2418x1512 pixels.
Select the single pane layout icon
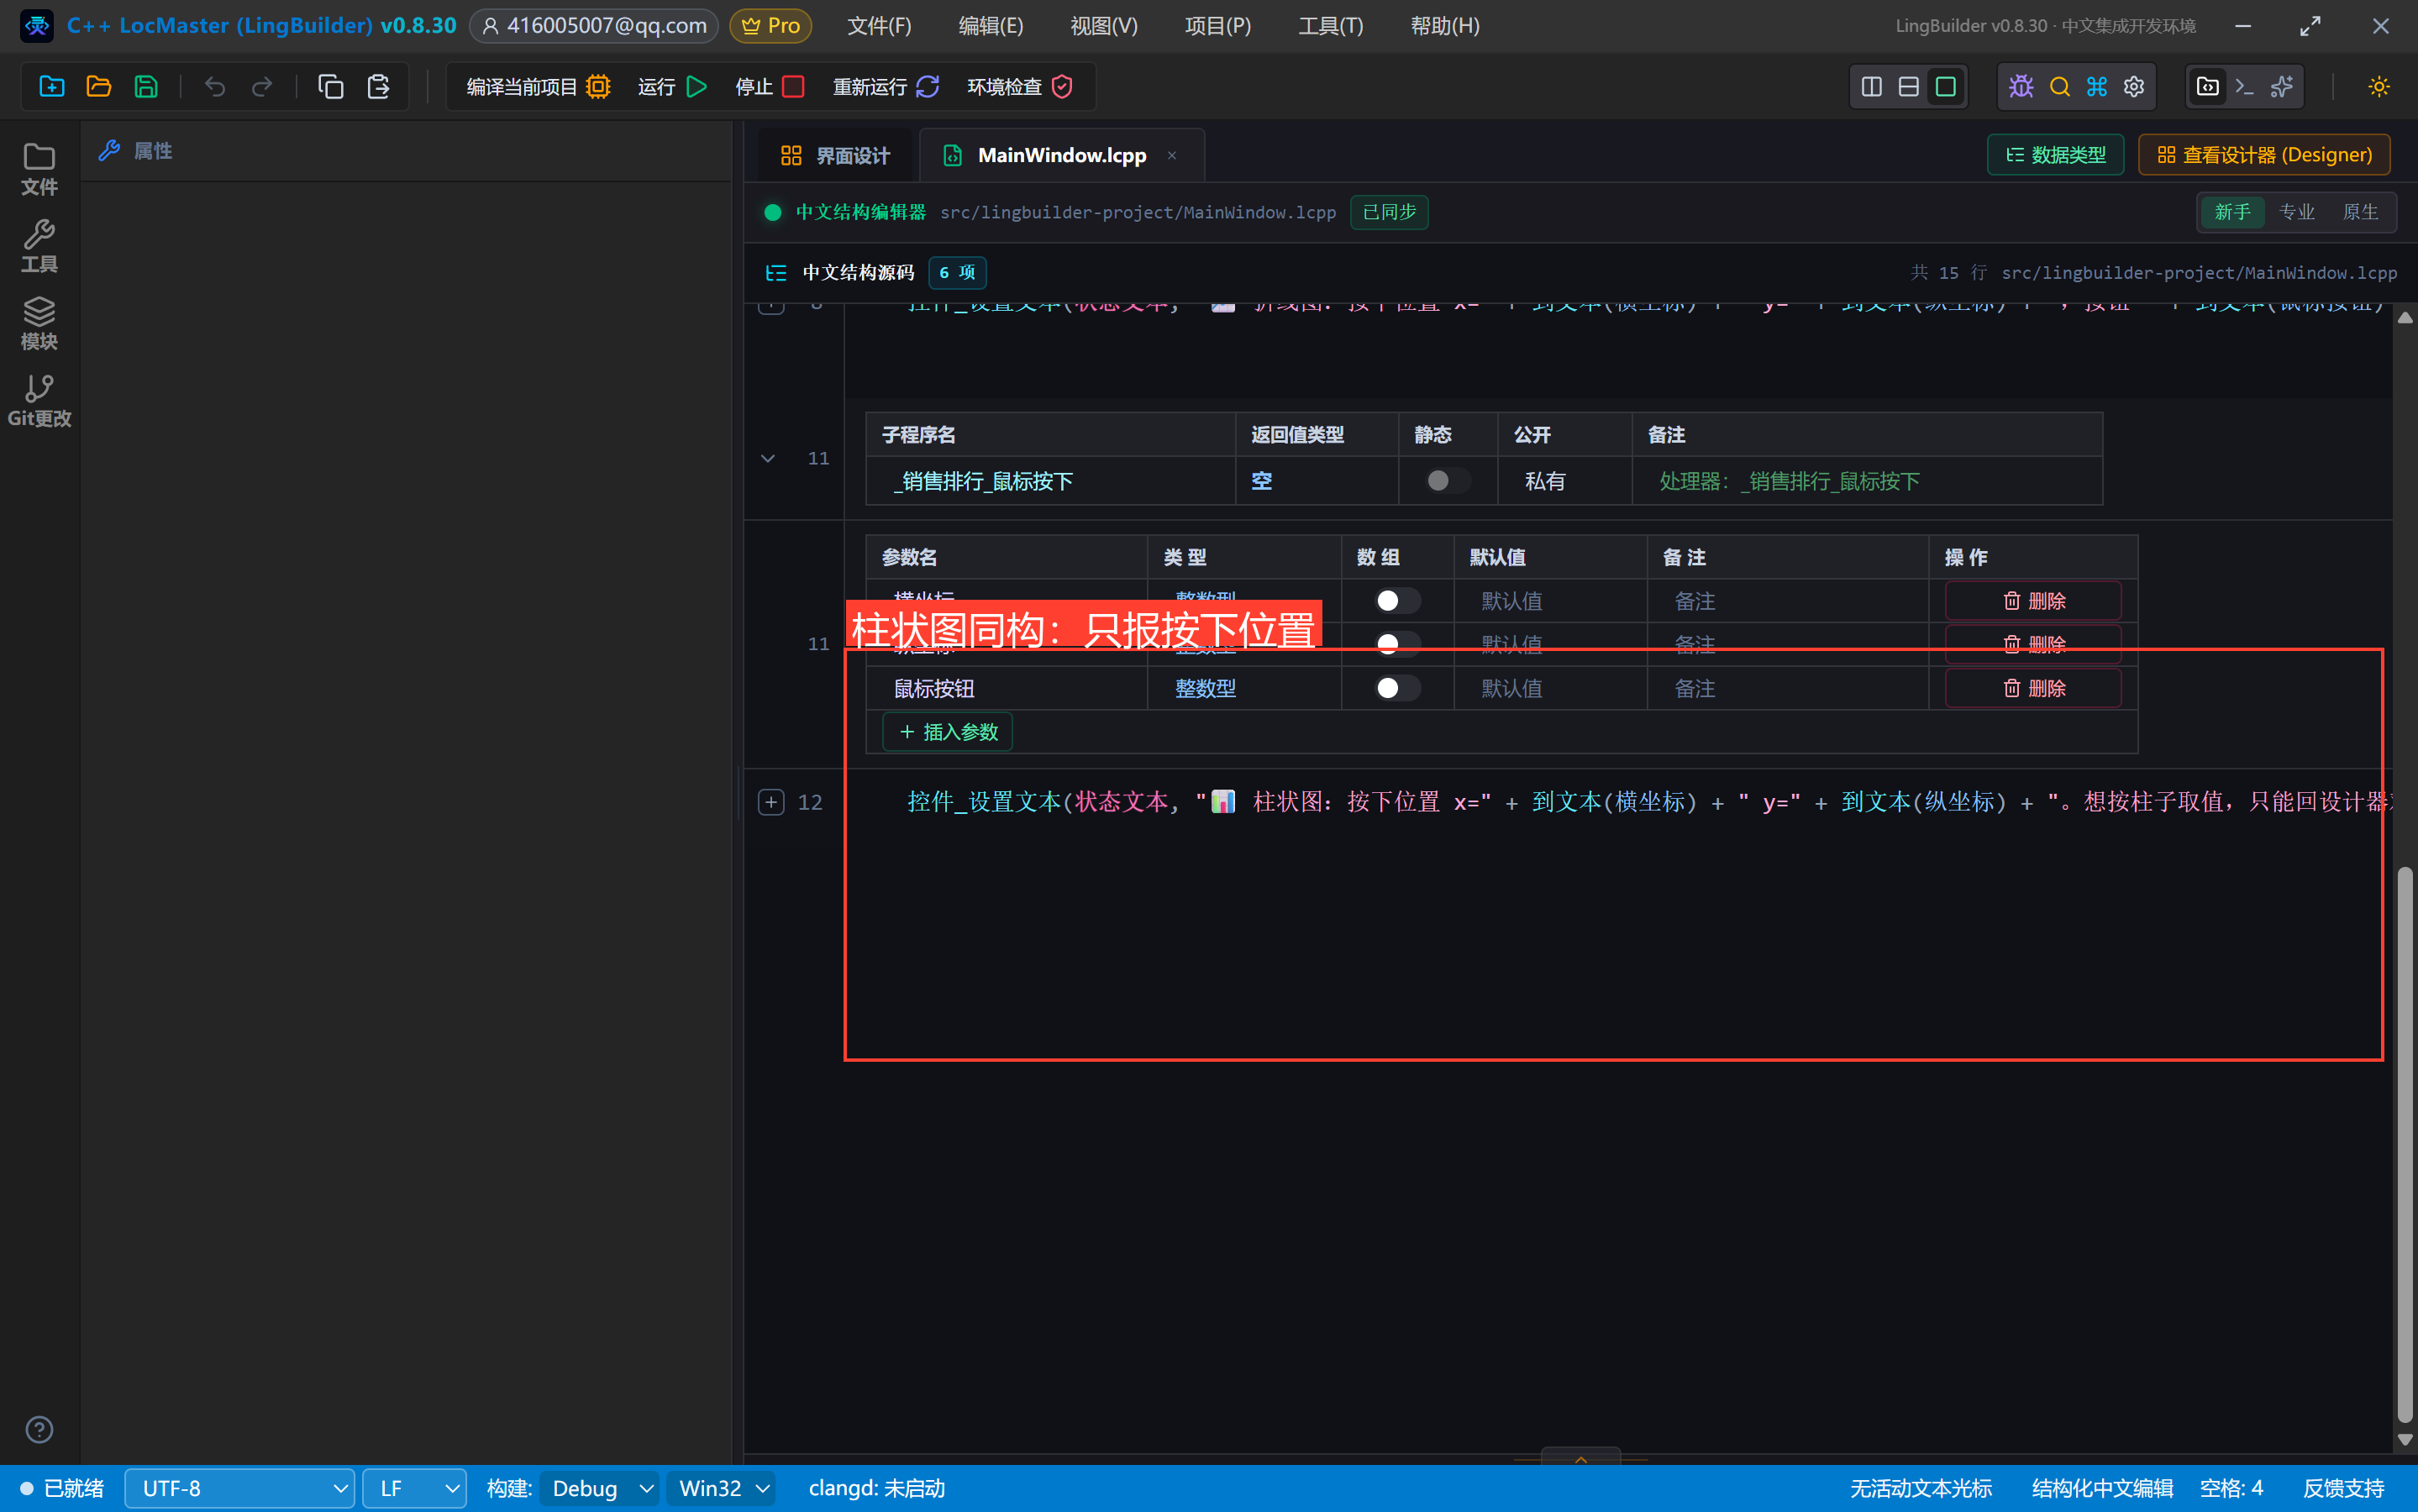1945,87
